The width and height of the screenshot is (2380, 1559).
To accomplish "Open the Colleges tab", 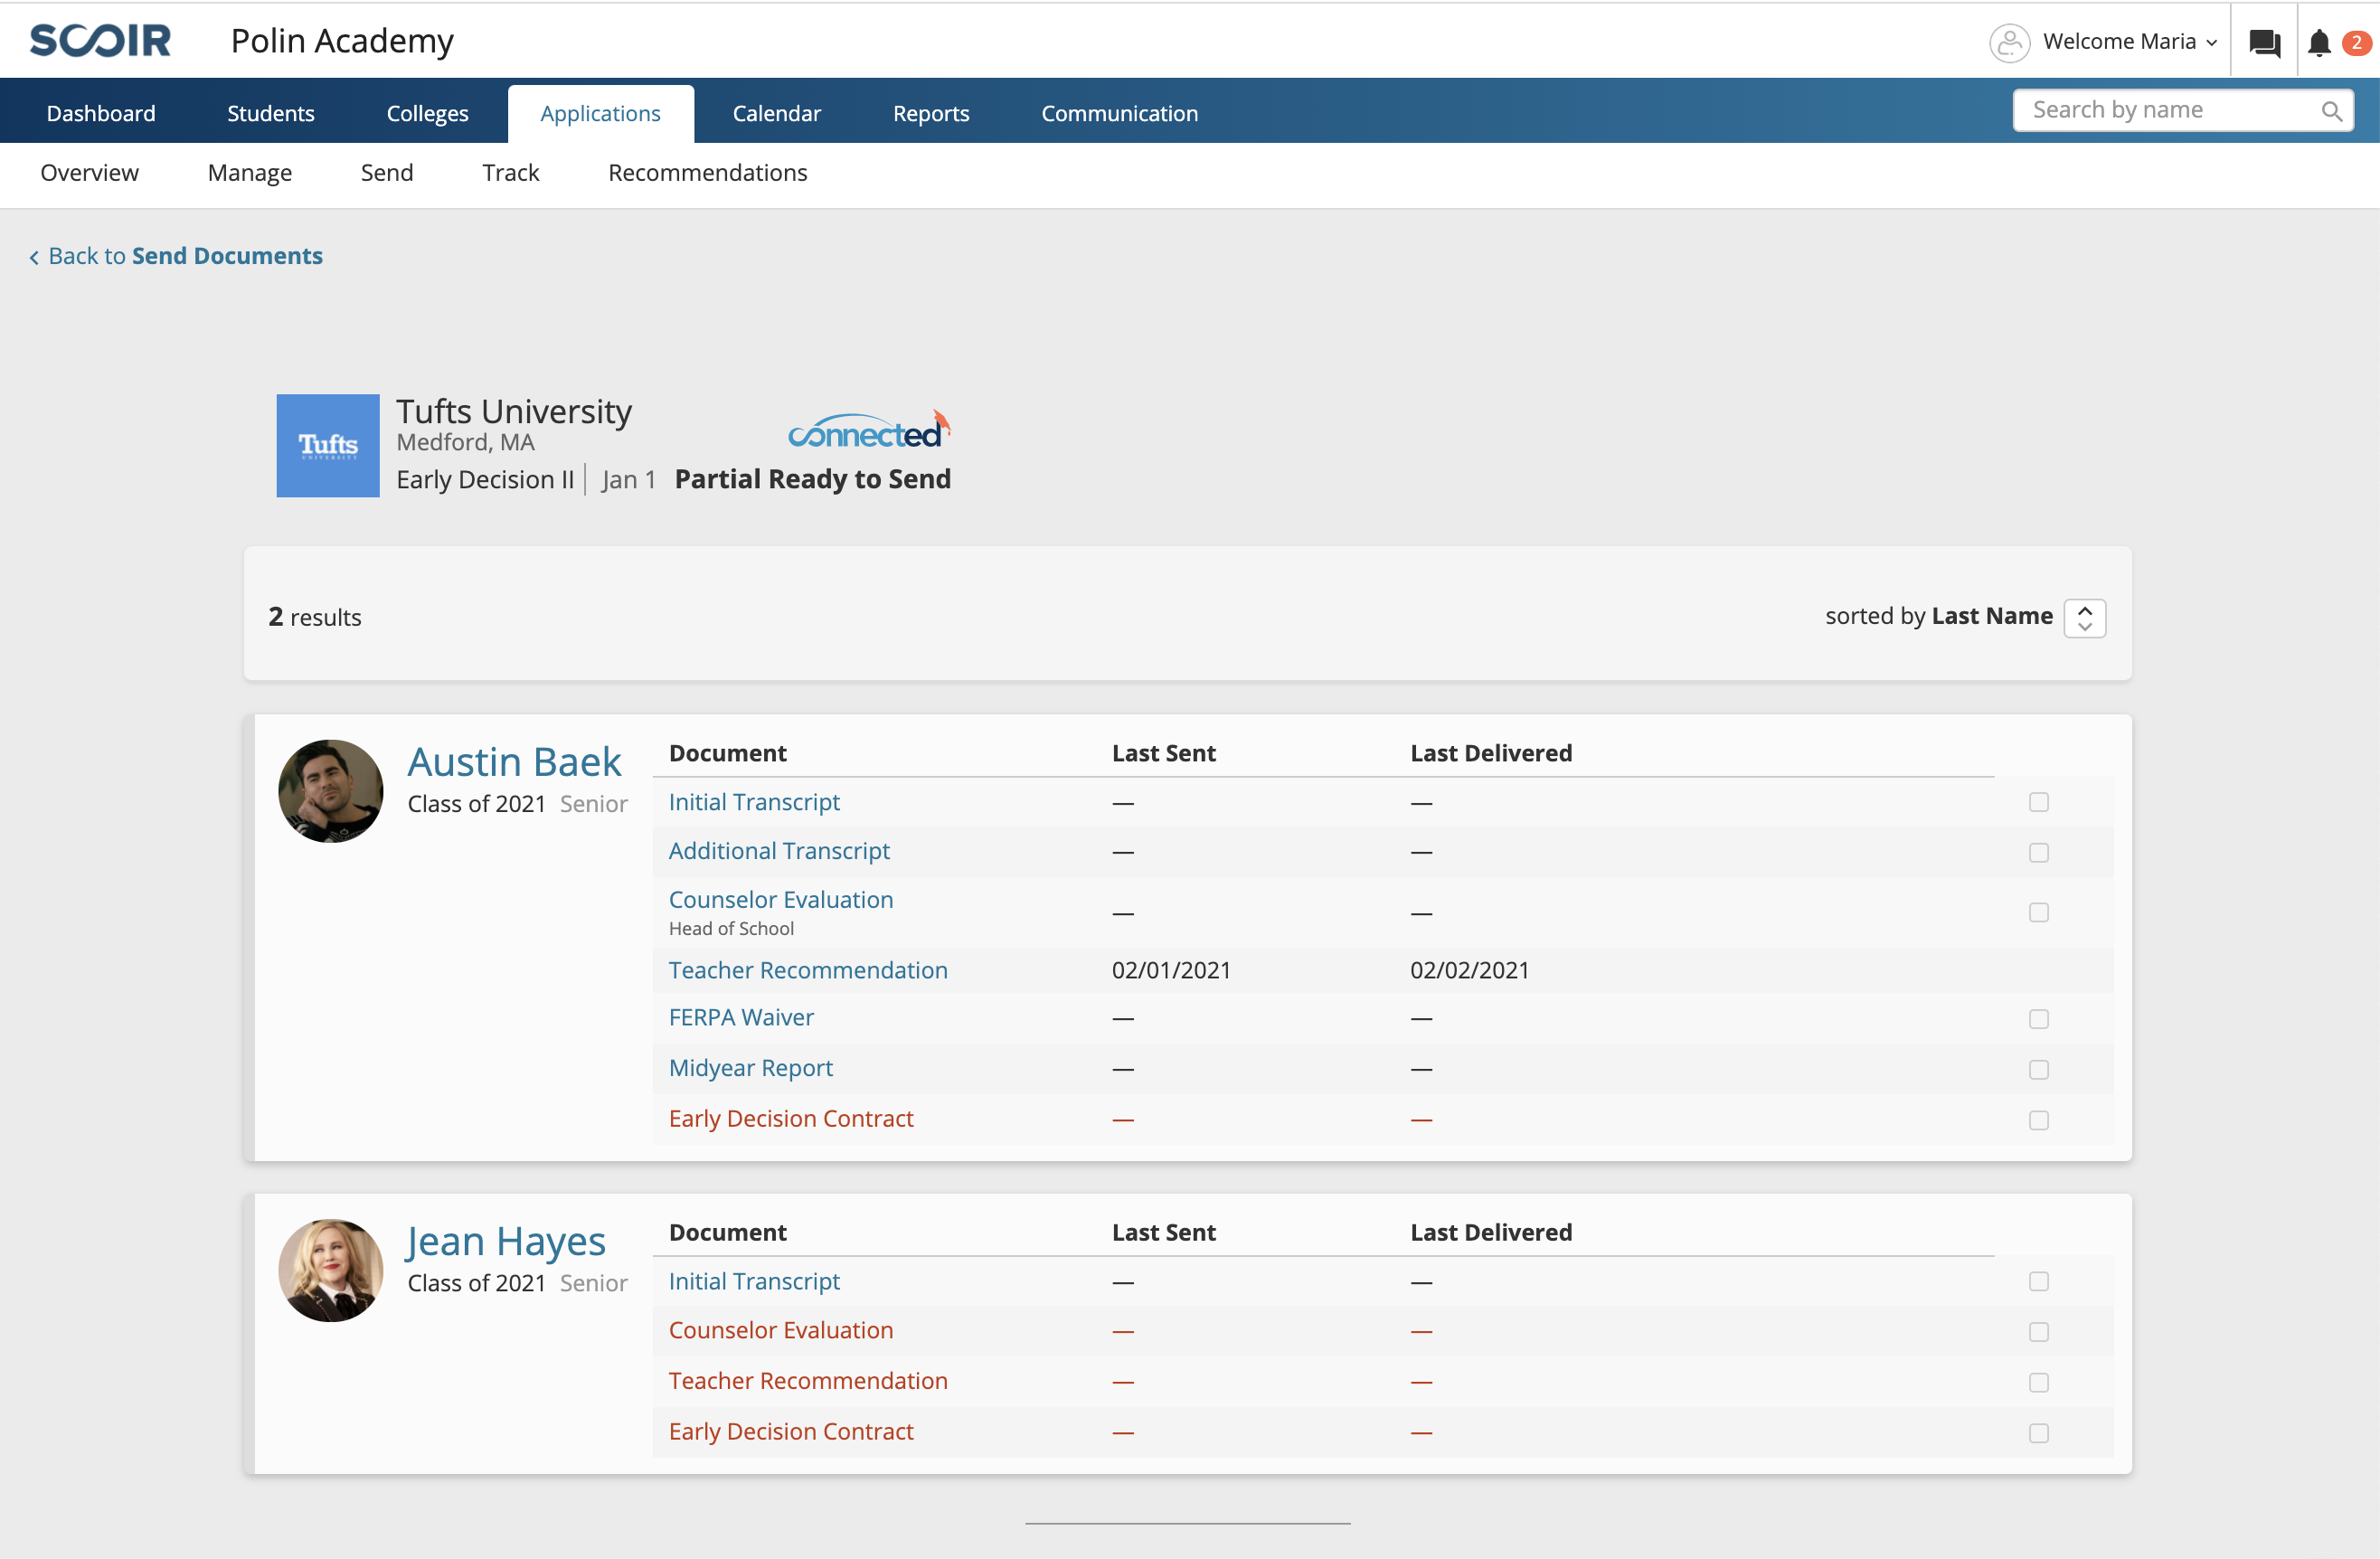I will pos(427,113).
